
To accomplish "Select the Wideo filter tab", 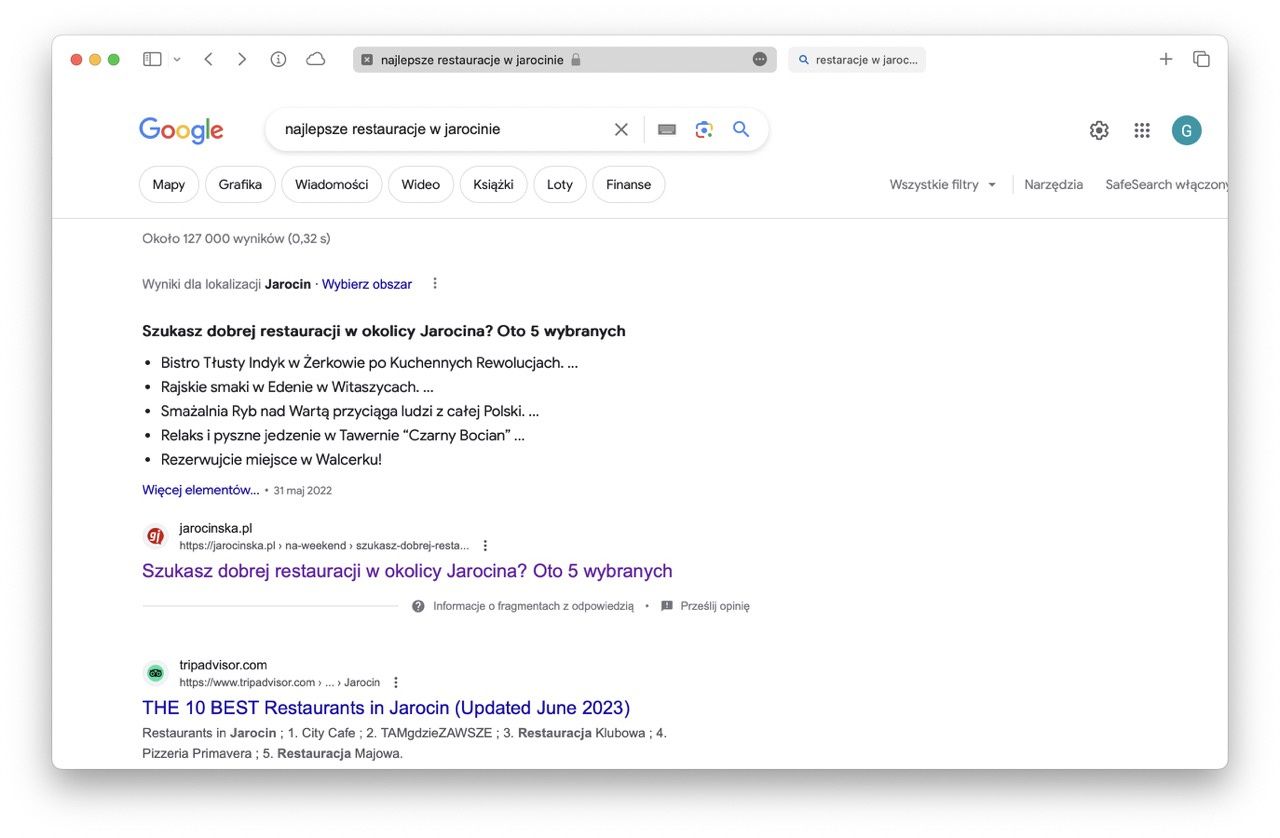I will tap(421, 184).
